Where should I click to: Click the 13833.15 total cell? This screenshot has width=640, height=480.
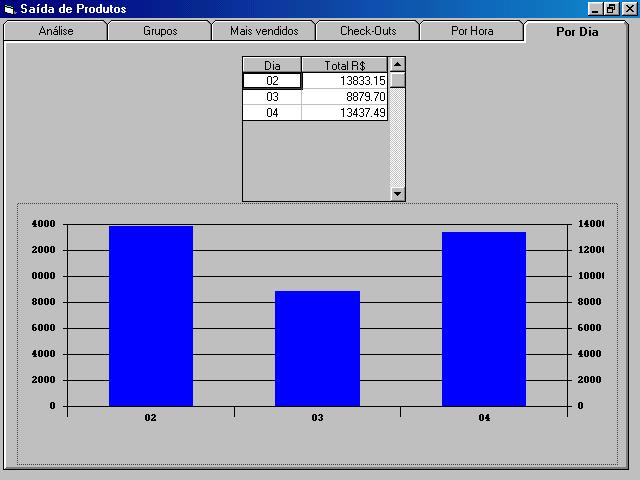point(345,81)
